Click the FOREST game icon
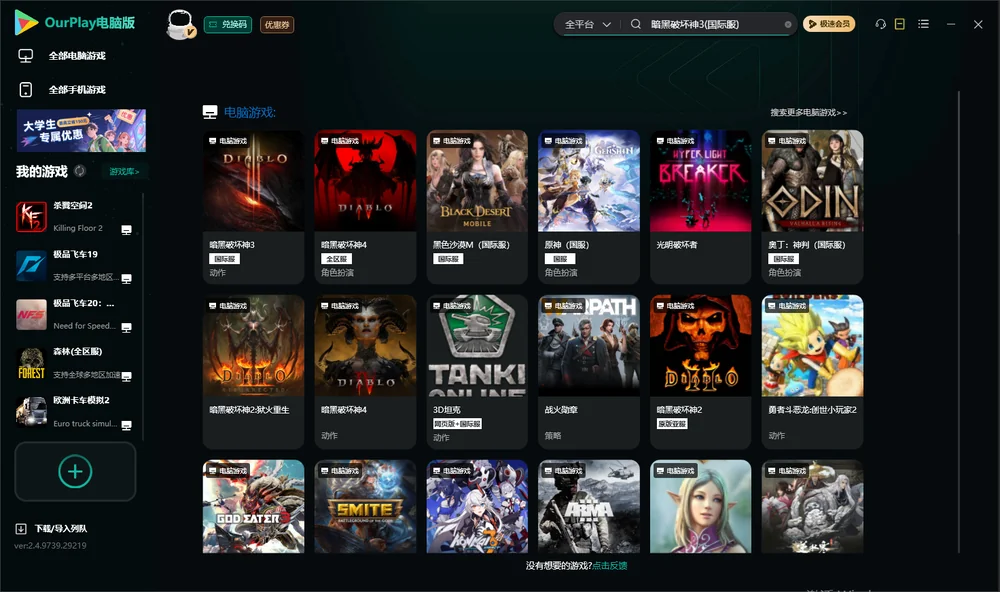 coord(31,364)
